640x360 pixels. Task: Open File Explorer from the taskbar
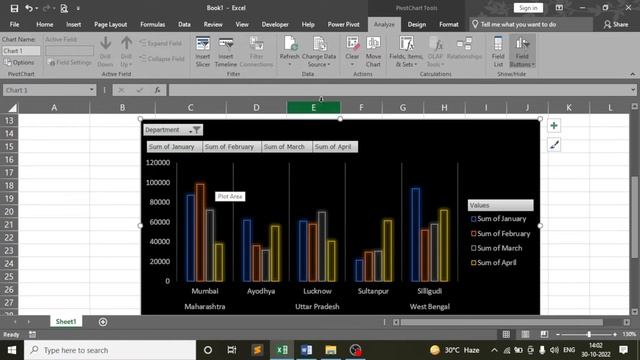pyautogui.click(x=331, y=350)
